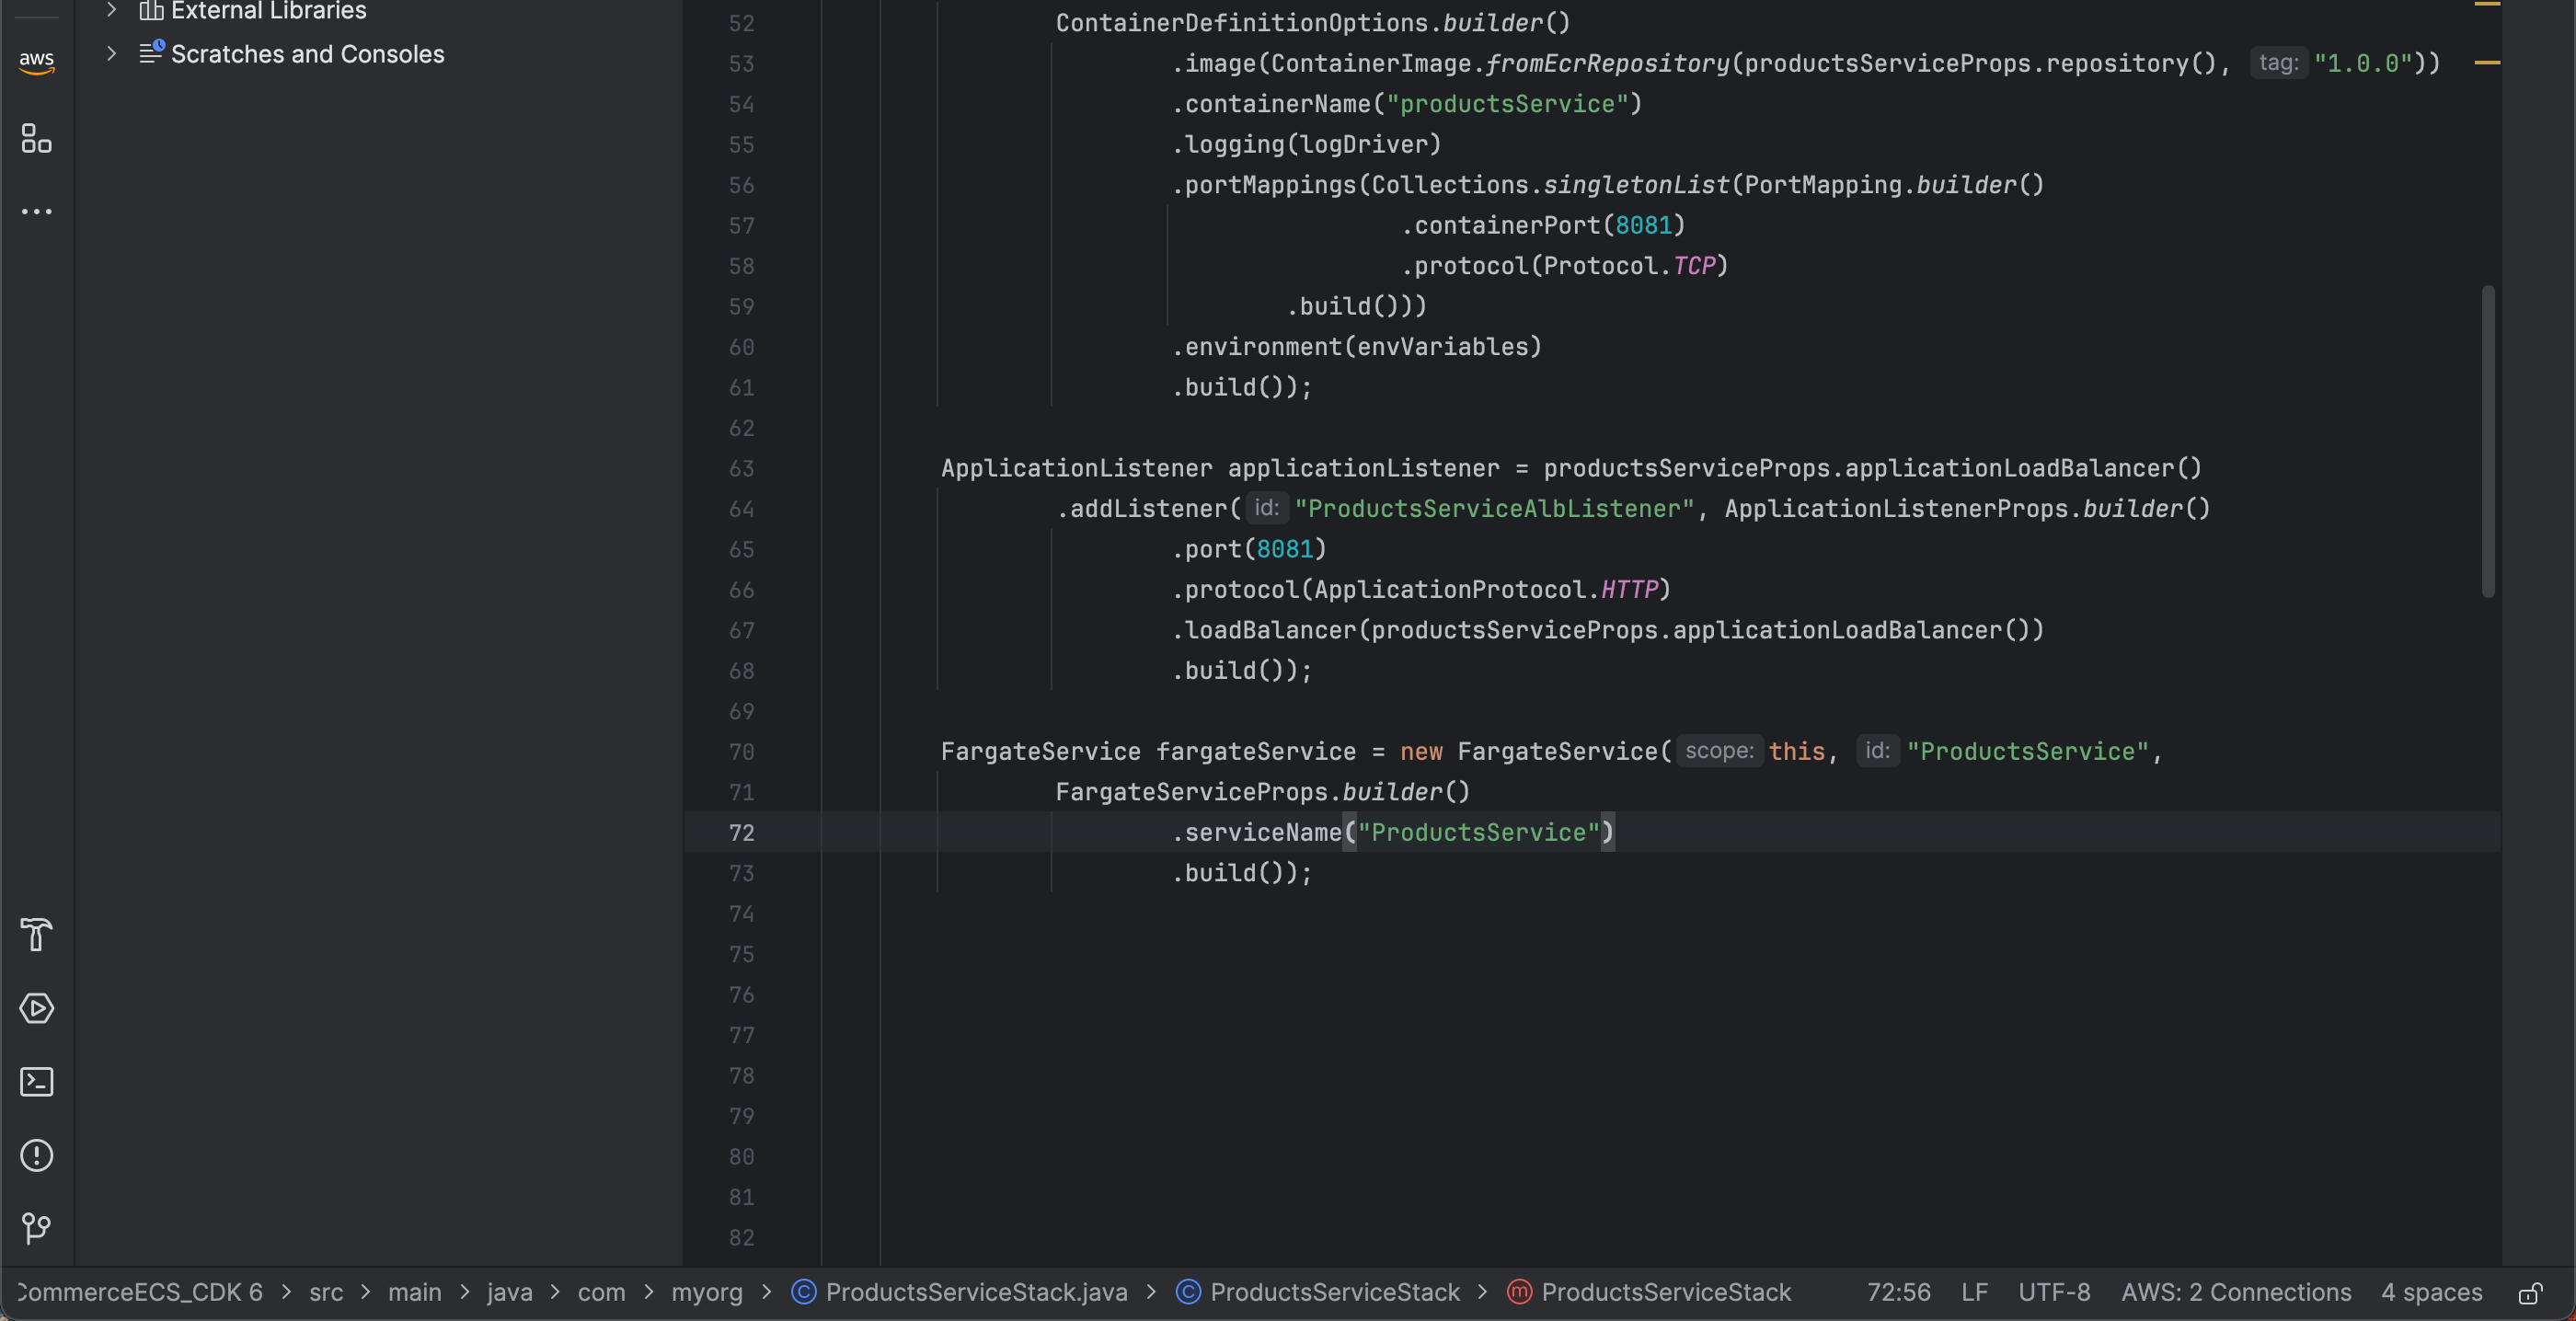Open the Problems tool window

click(36, 1155)
